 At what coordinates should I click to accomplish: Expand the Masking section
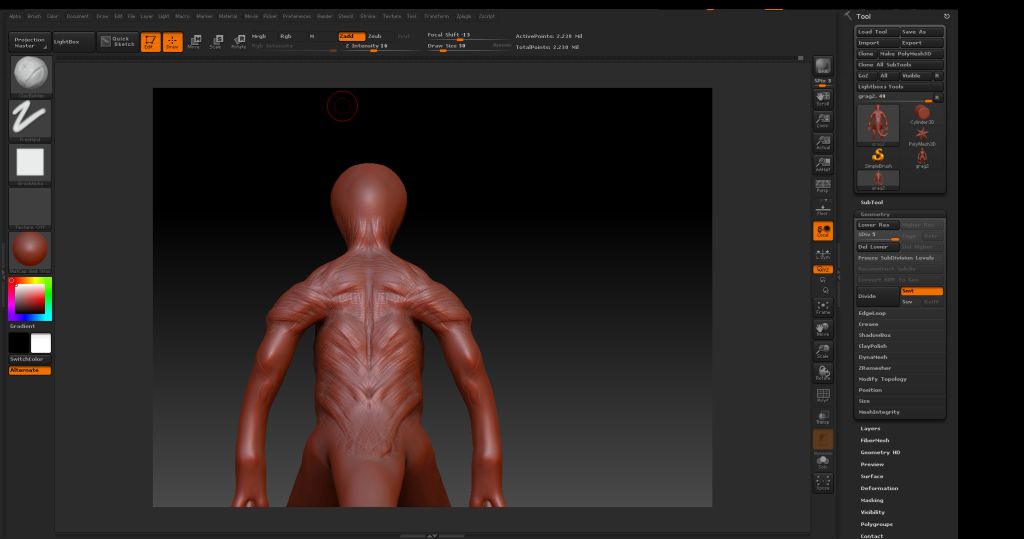(872, 500)
